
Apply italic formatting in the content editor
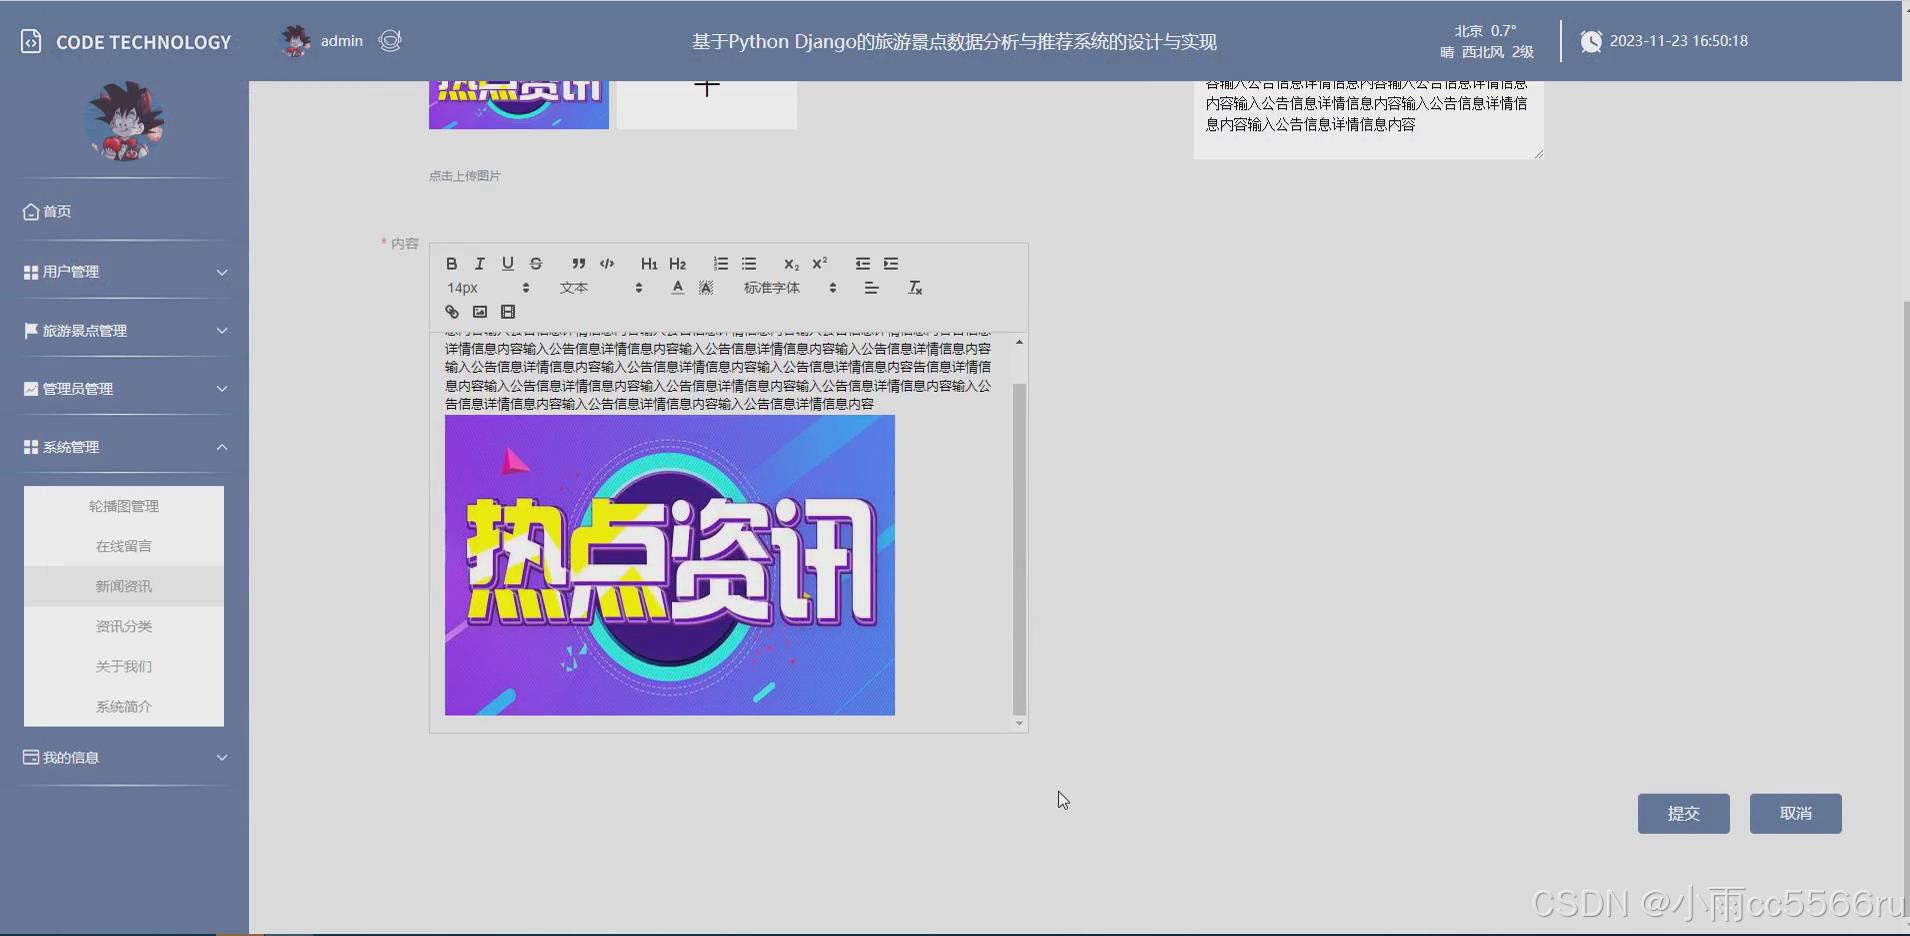coord(479,263)
